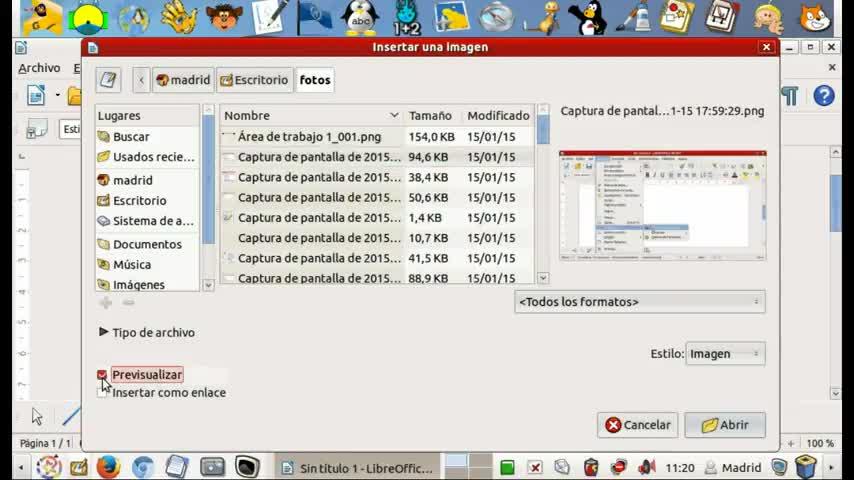Image resolution: width=854 pixels, height=480 pixels.
Task: Open the screenshot camera tool in taskbar
Action: tap(212, 467)
